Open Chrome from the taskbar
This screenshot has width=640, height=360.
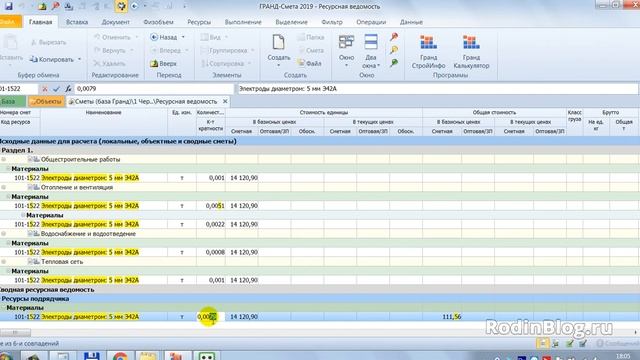pos(120,356)
